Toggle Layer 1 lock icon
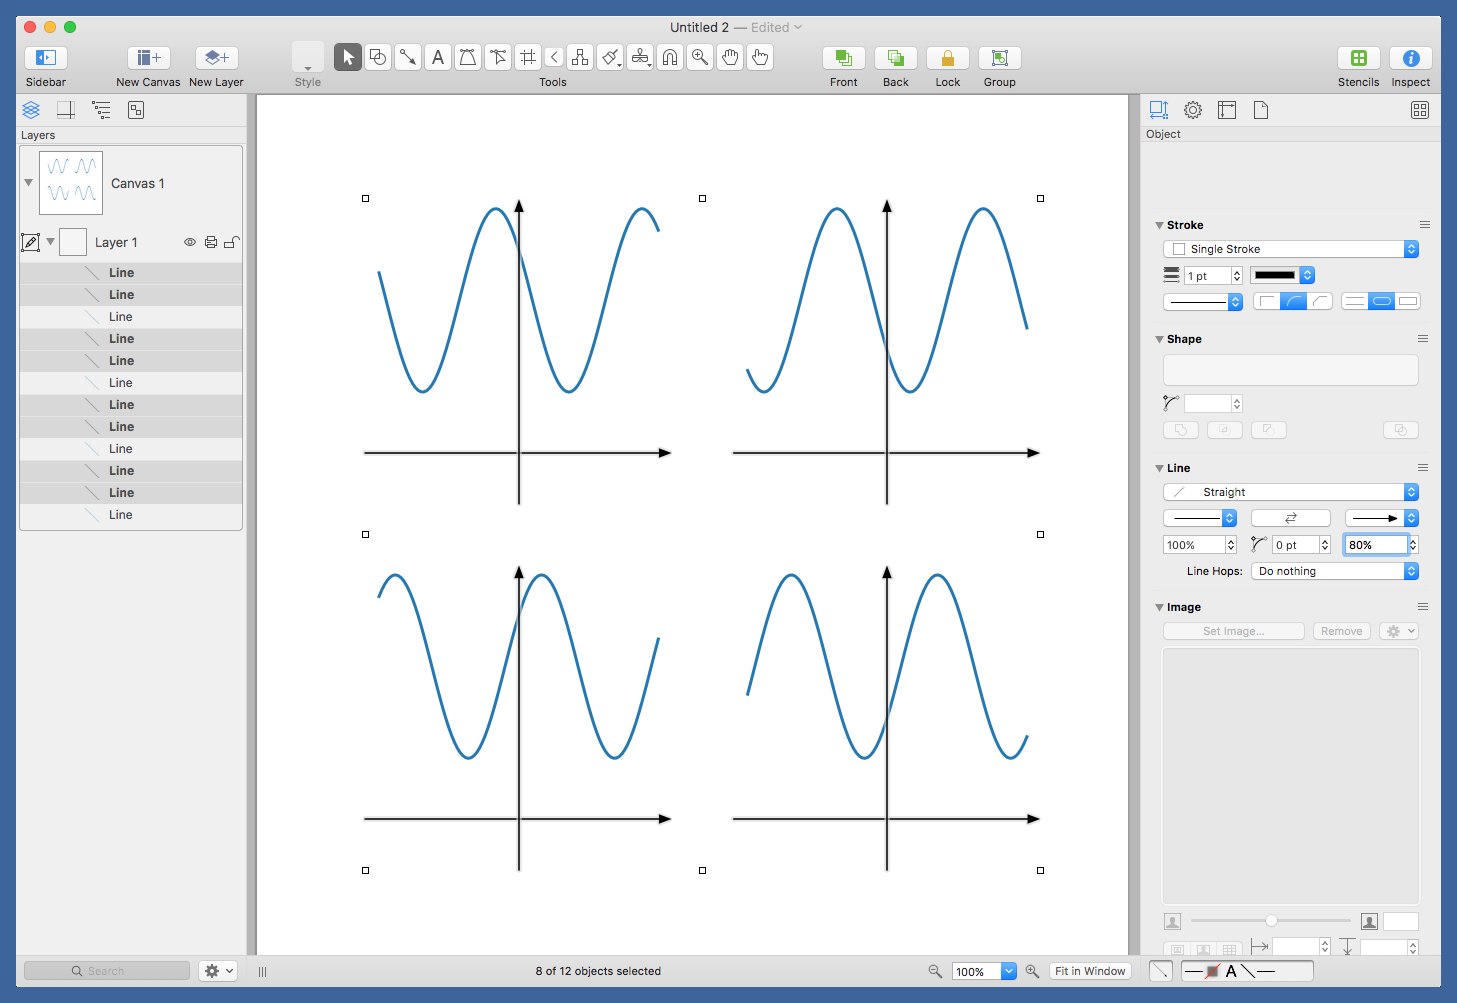The width and height of the screenshot is (1457, 1003). (231, 242)
